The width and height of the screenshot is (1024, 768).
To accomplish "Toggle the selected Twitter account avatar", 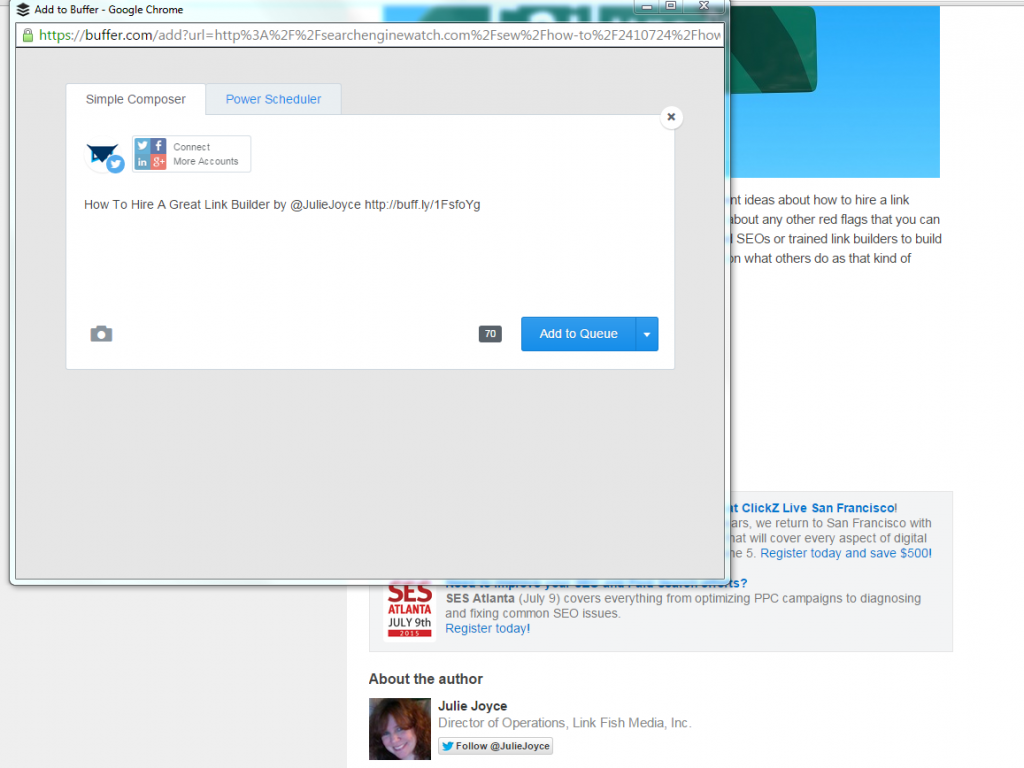I will (104, 156).
